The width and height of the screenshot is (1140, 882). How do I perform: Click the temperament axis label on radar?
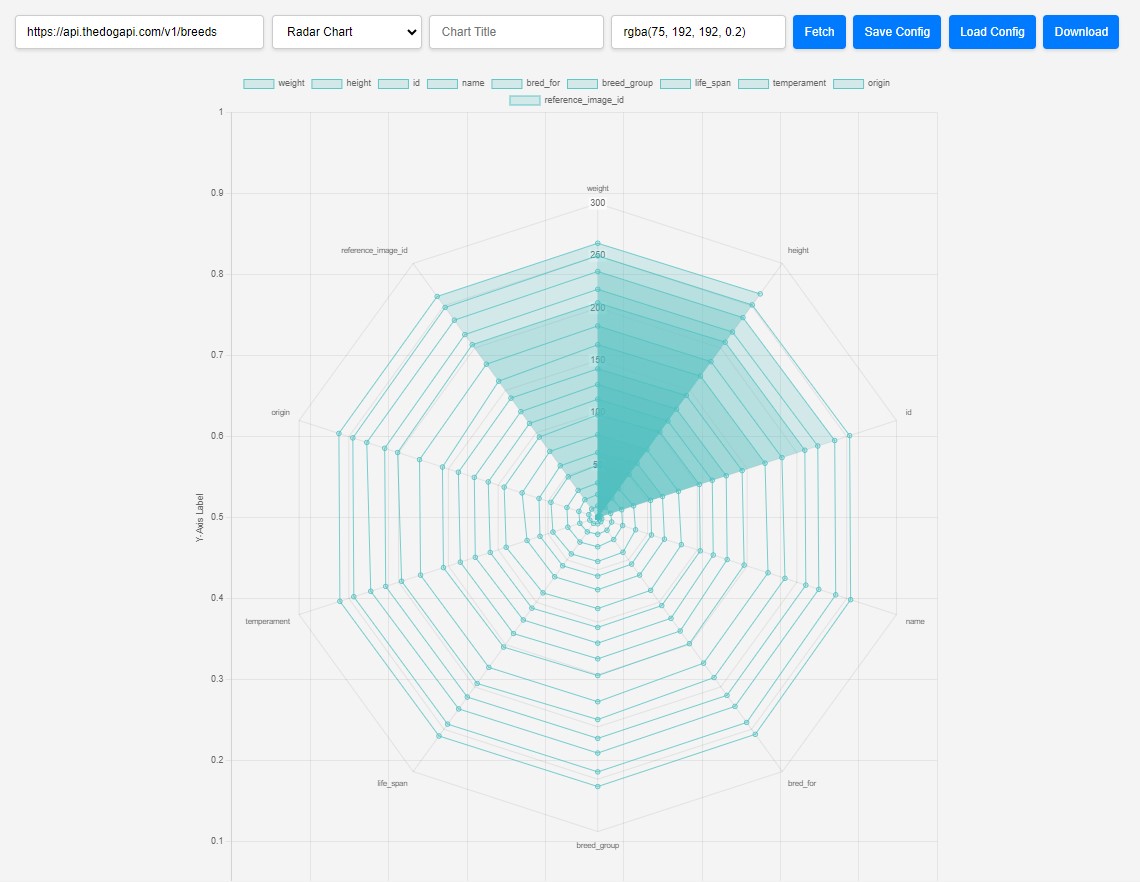(x=268, y=622)
